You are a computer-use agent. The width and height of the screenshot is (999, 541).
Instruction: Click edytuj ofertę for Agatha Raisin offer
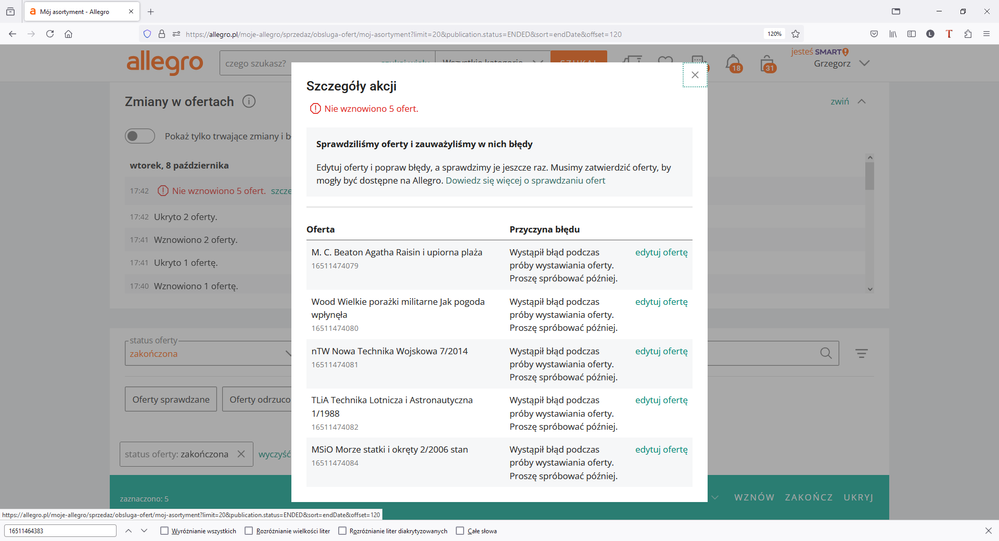click(x=661, y=252)
